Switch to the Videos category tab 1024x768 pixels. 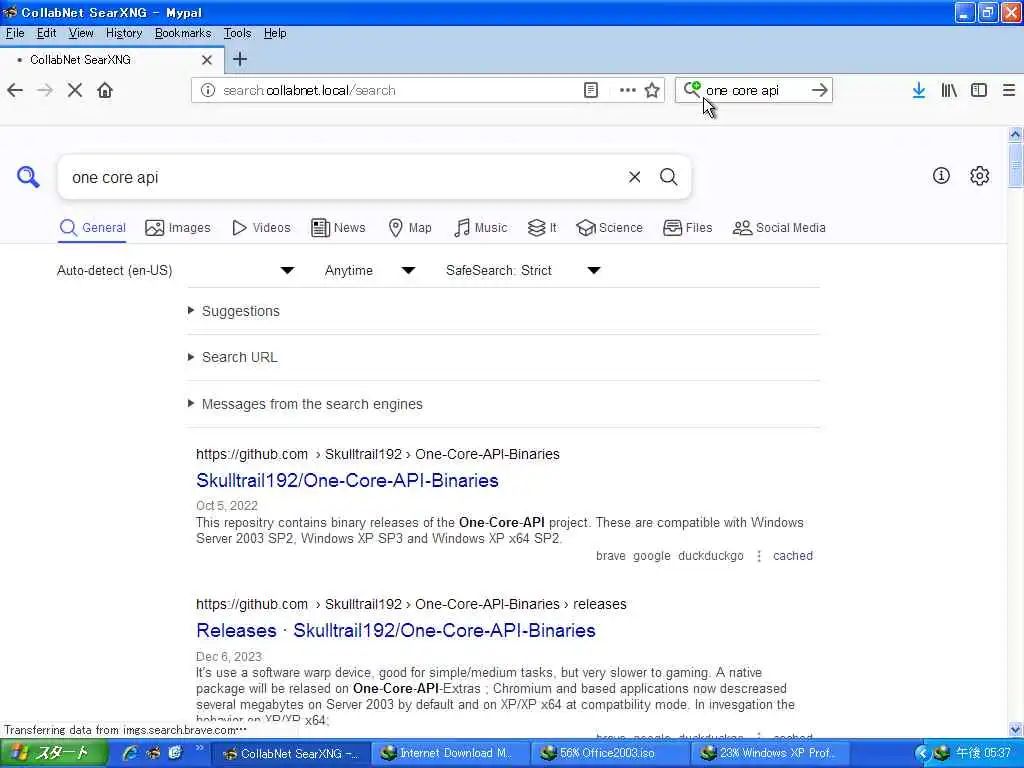point(261,227)
